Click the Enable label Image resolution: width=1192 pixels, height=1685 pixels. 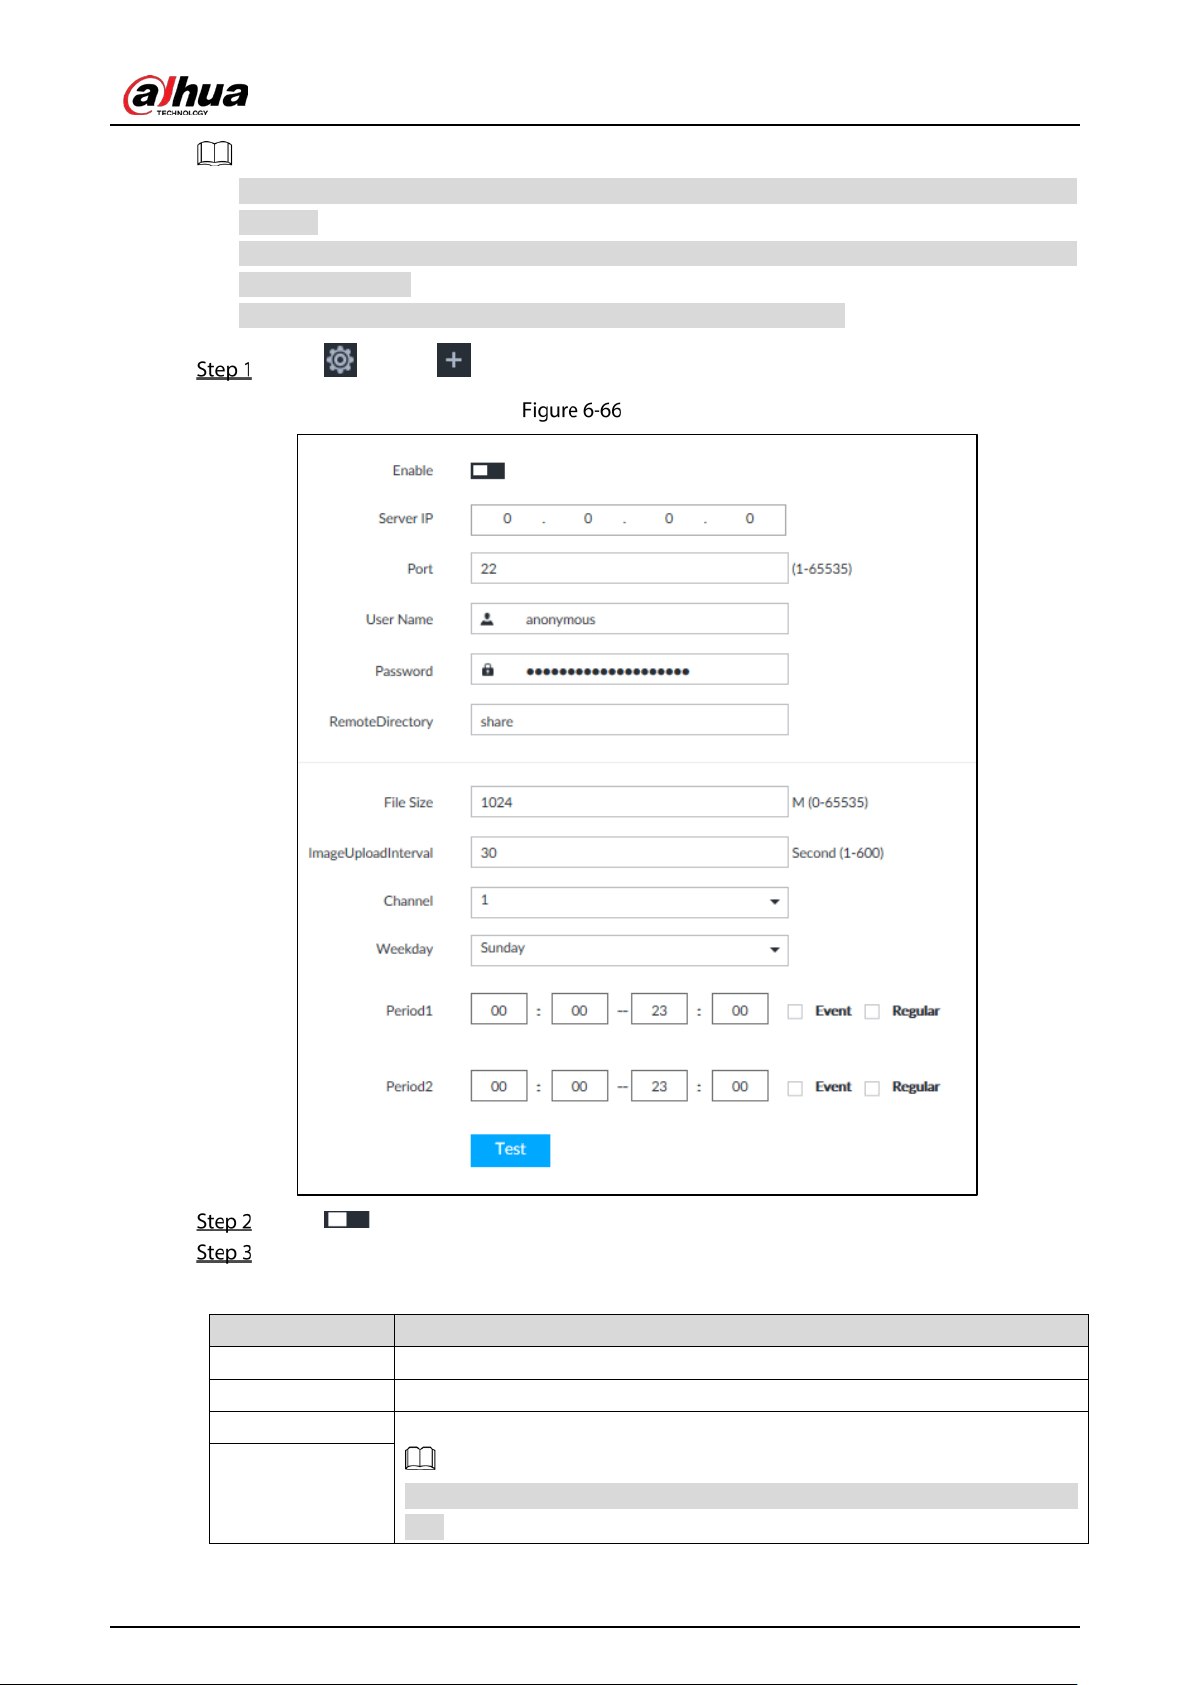[413, 471]
